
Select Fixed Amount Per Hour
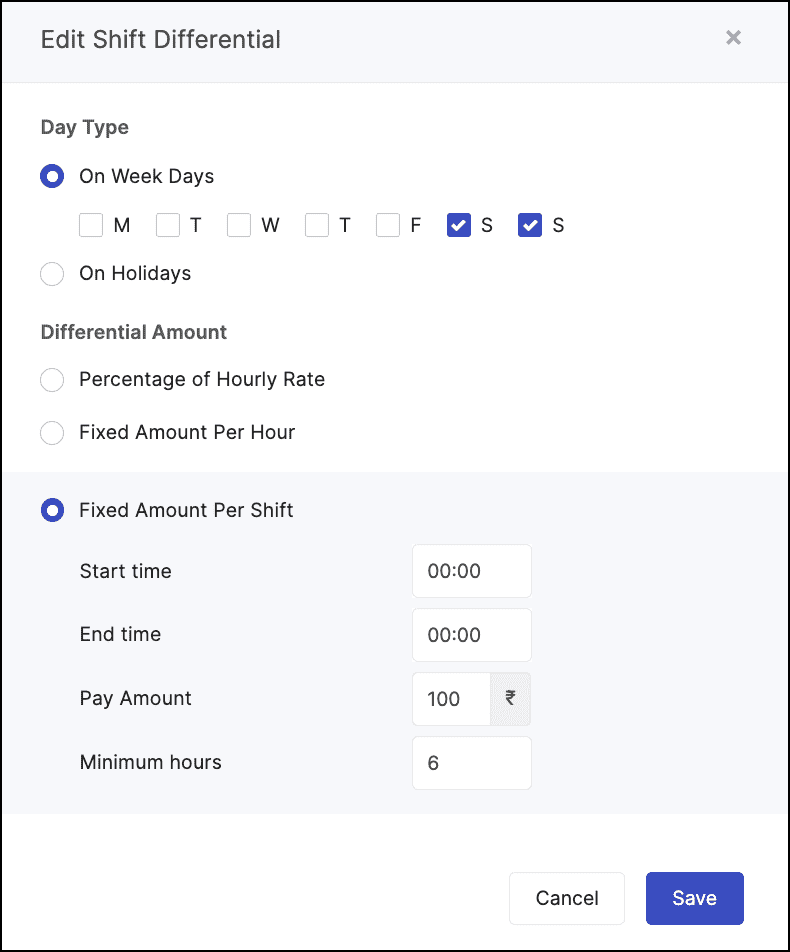pyautogui.click(x=52, y=432)
